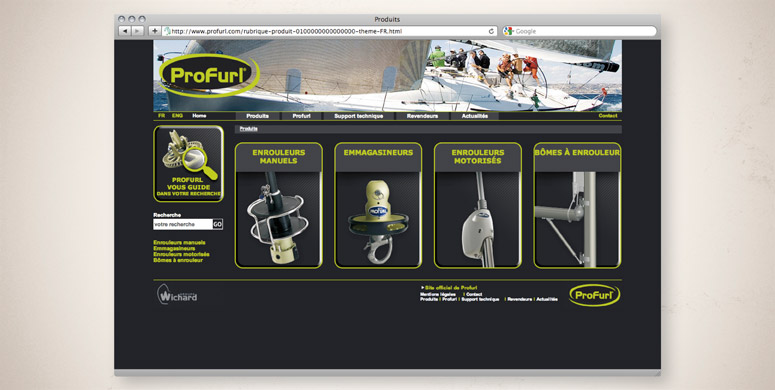Open the Emmagasineurs product card

tap(378, 206)
